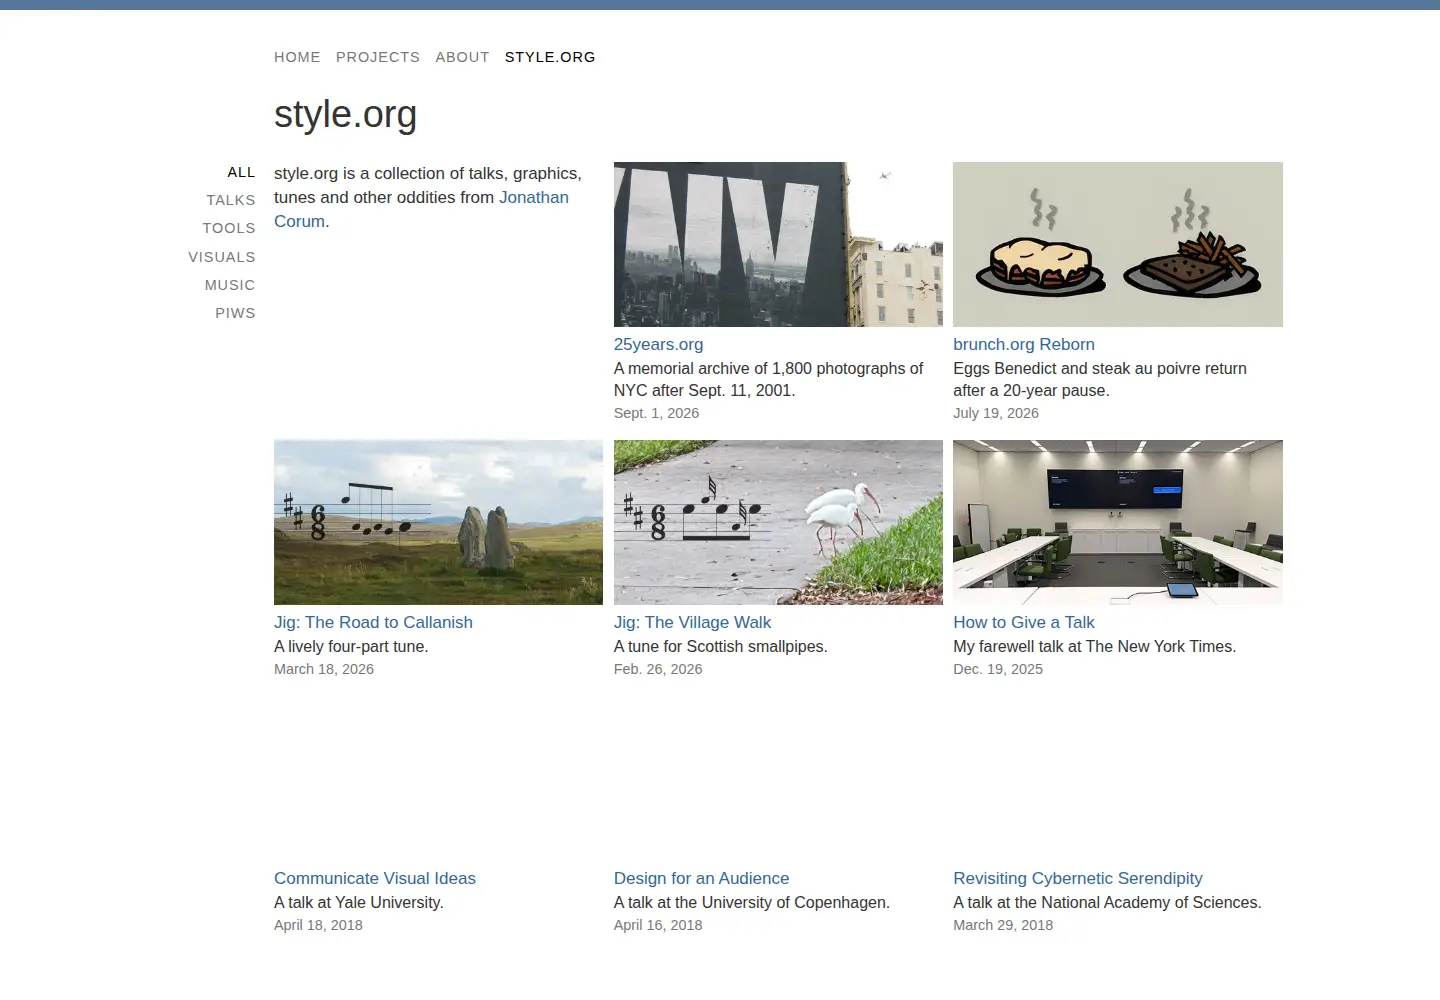This screenshot has height=1000, width=1440.
Task: Open the PROJECTS nav link
Action: pyautogui.click(x=378, y=57)
